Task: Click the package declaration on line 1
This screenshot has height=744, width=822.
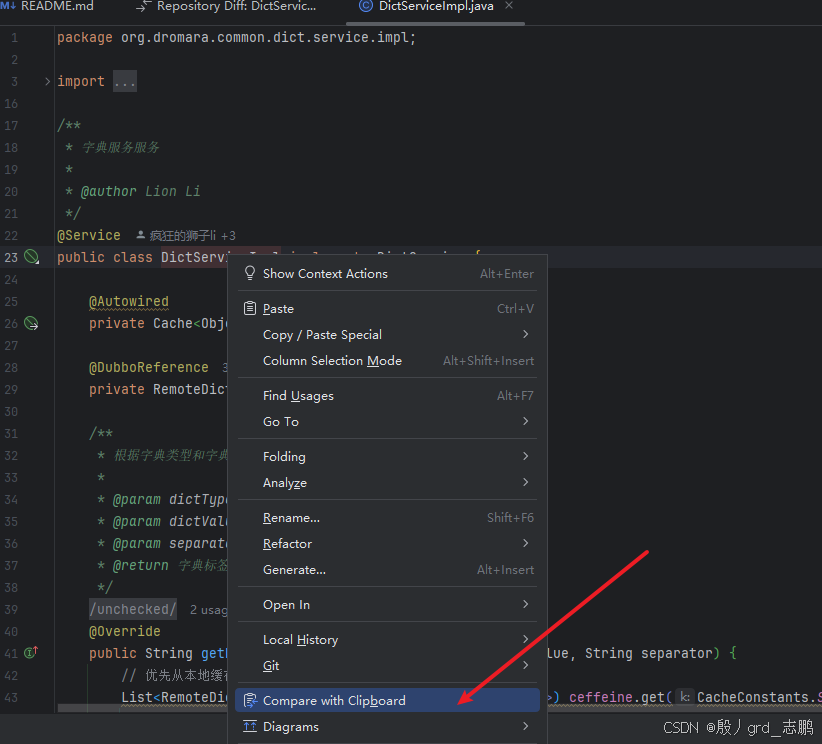Action: pos(236,38)
